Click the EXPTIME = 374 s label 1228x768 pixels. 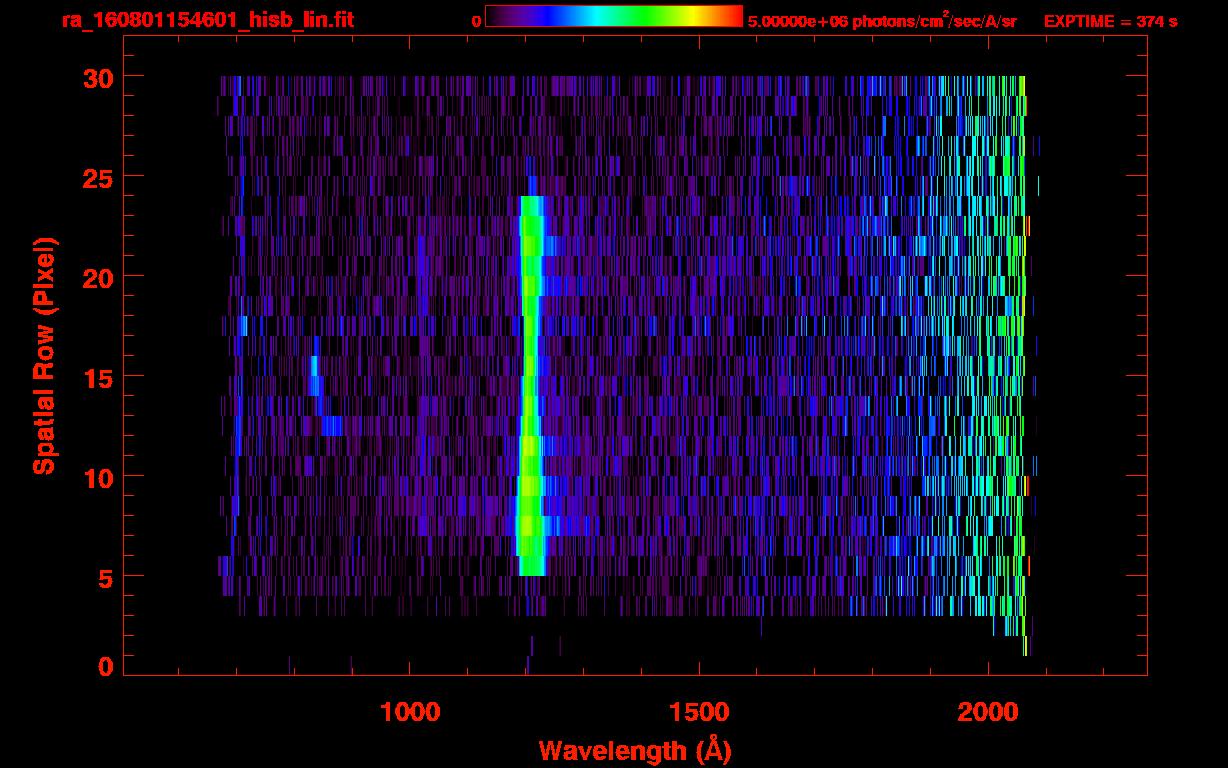coord(1110,21)
